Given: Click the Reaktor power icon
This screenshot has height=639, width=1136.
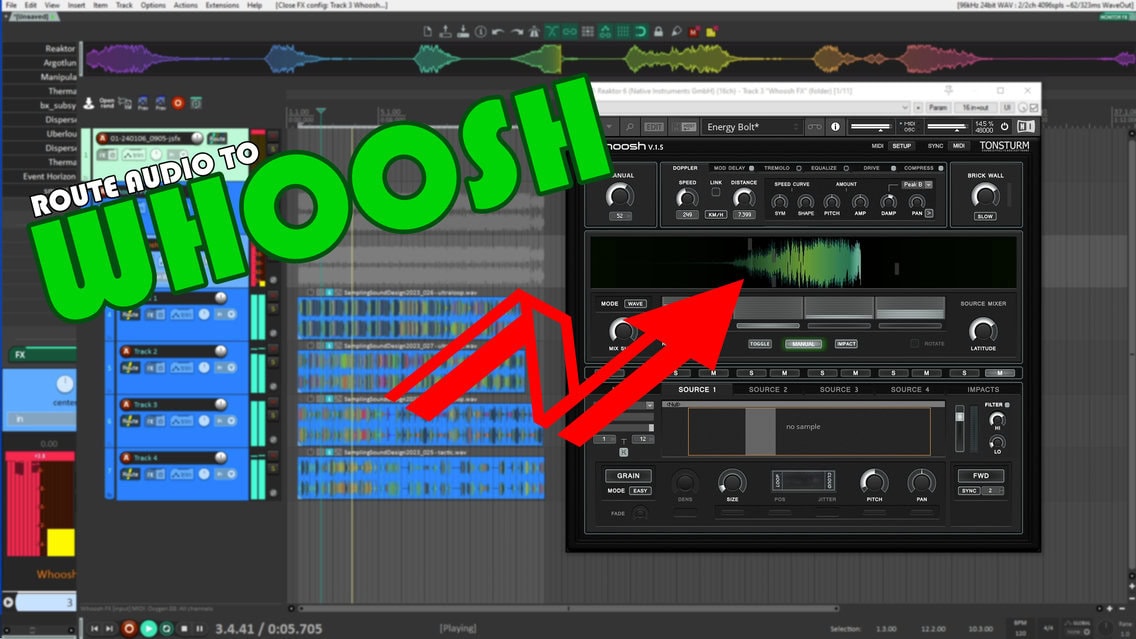Looking at the screenshot, I should [1006, 127].
